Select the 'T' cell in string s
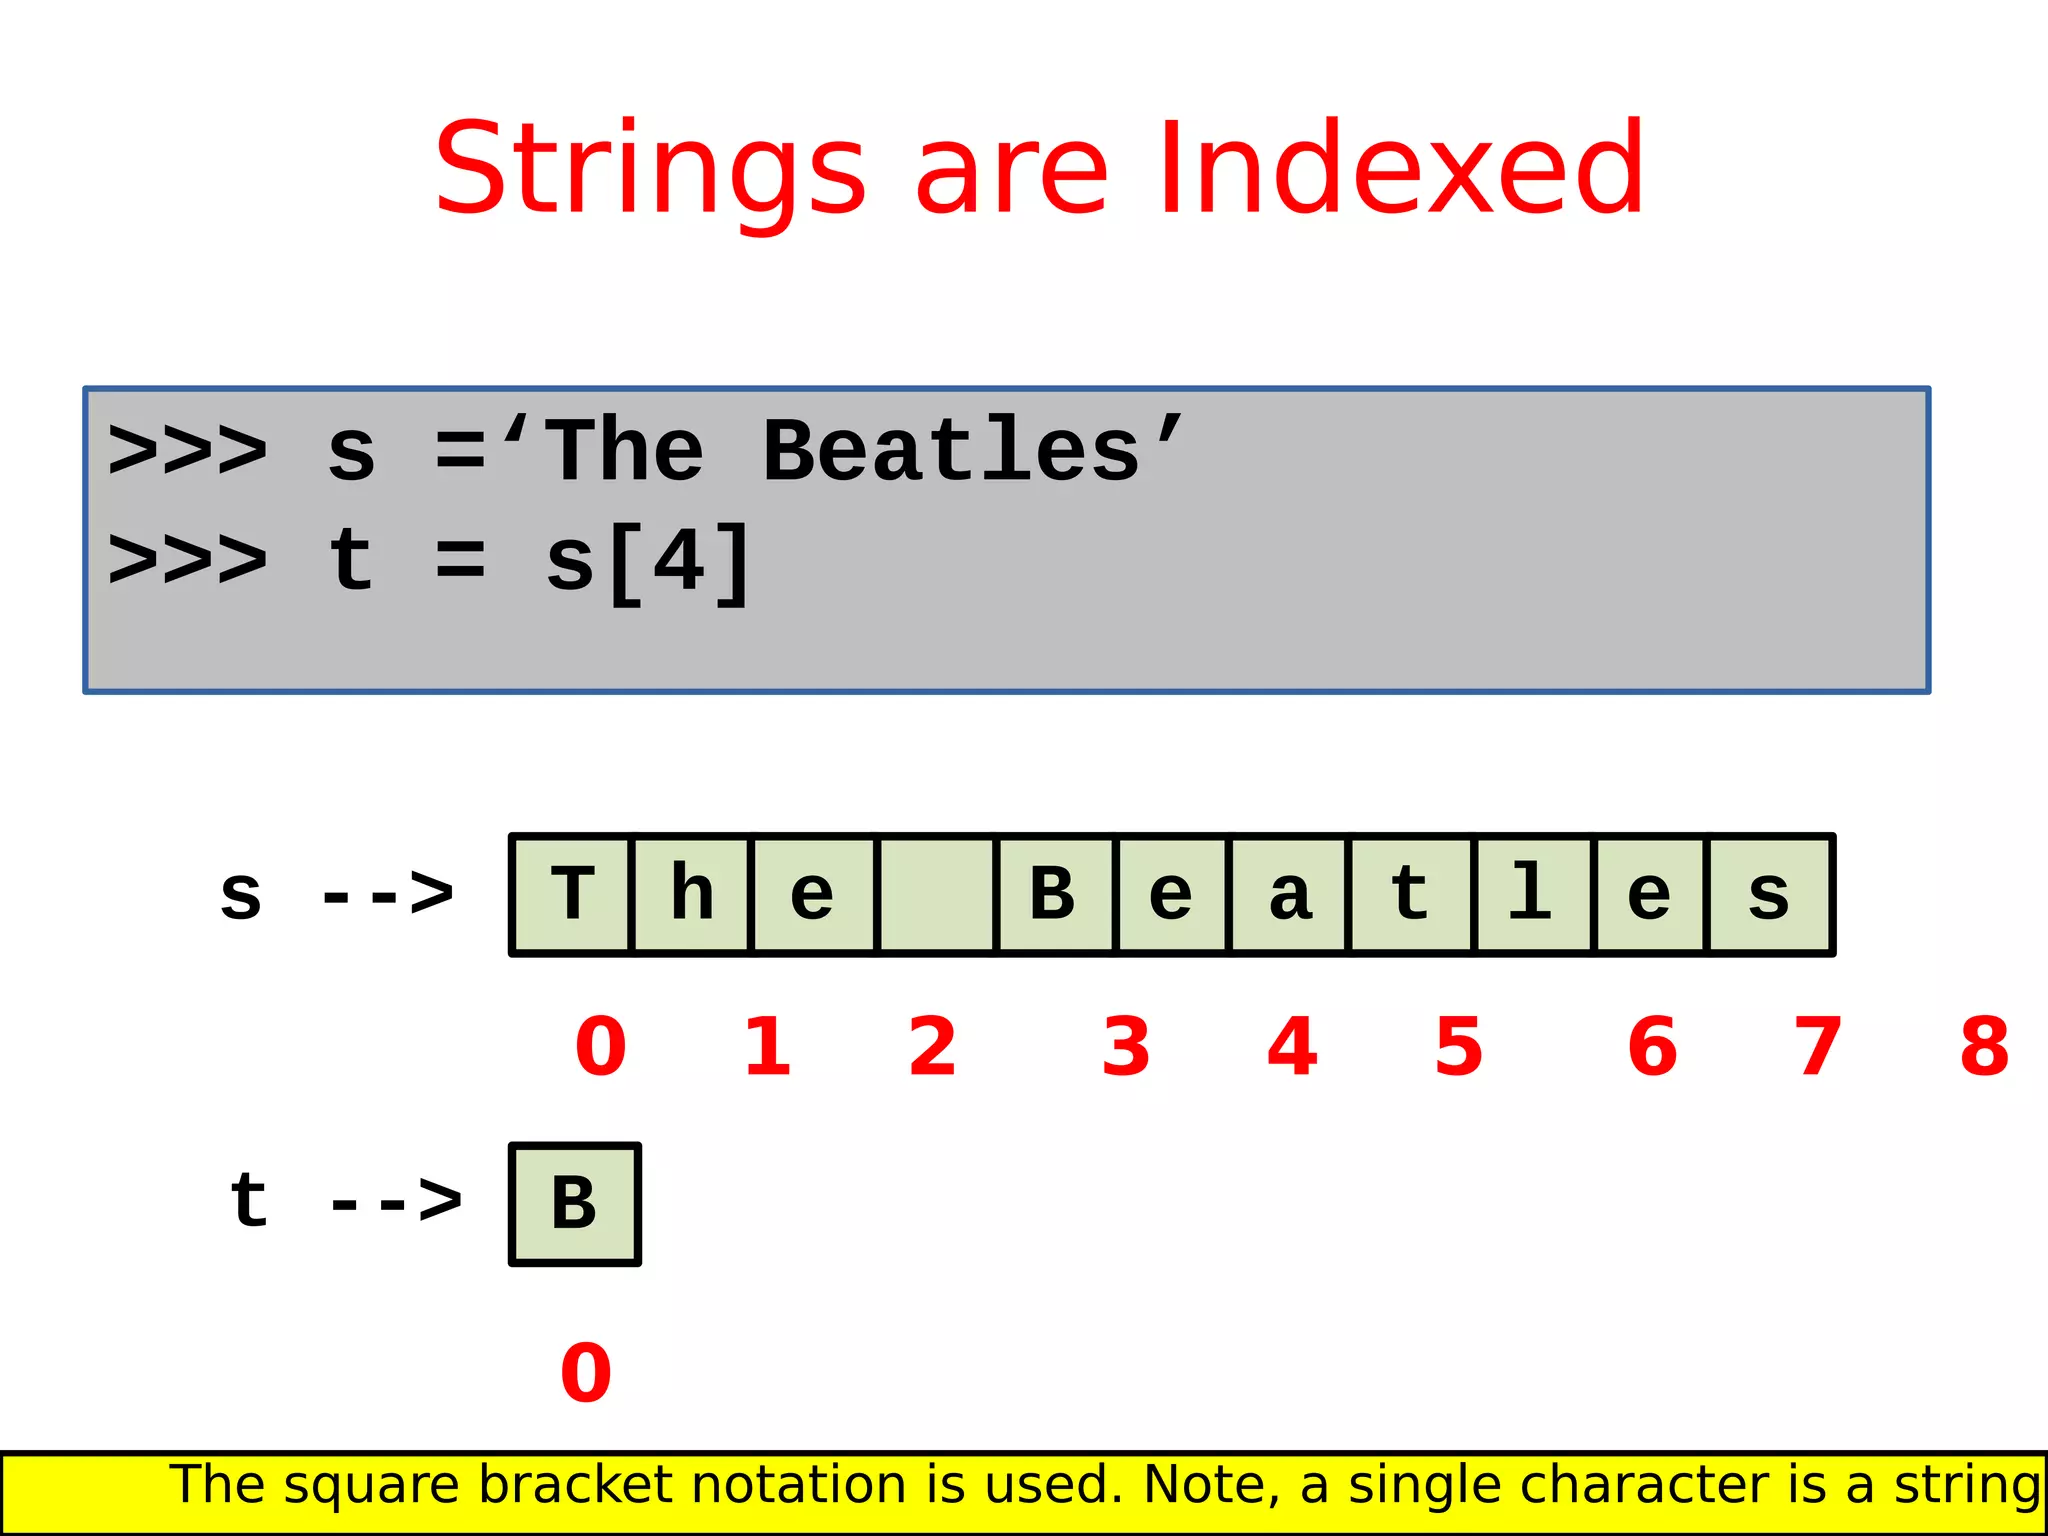This screenshot has width=2048, height=1536. coord(572,895)
